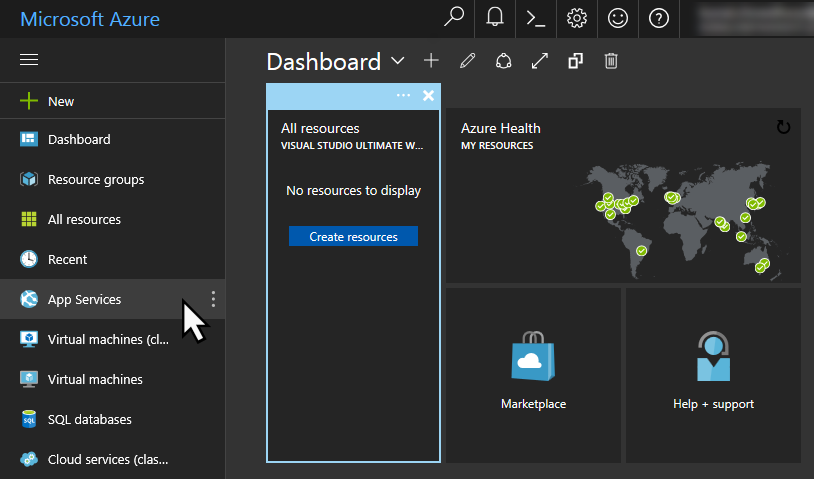814x479 pixels.
Task: Open the Marketplace tile
Action: (x=533, y=375)
